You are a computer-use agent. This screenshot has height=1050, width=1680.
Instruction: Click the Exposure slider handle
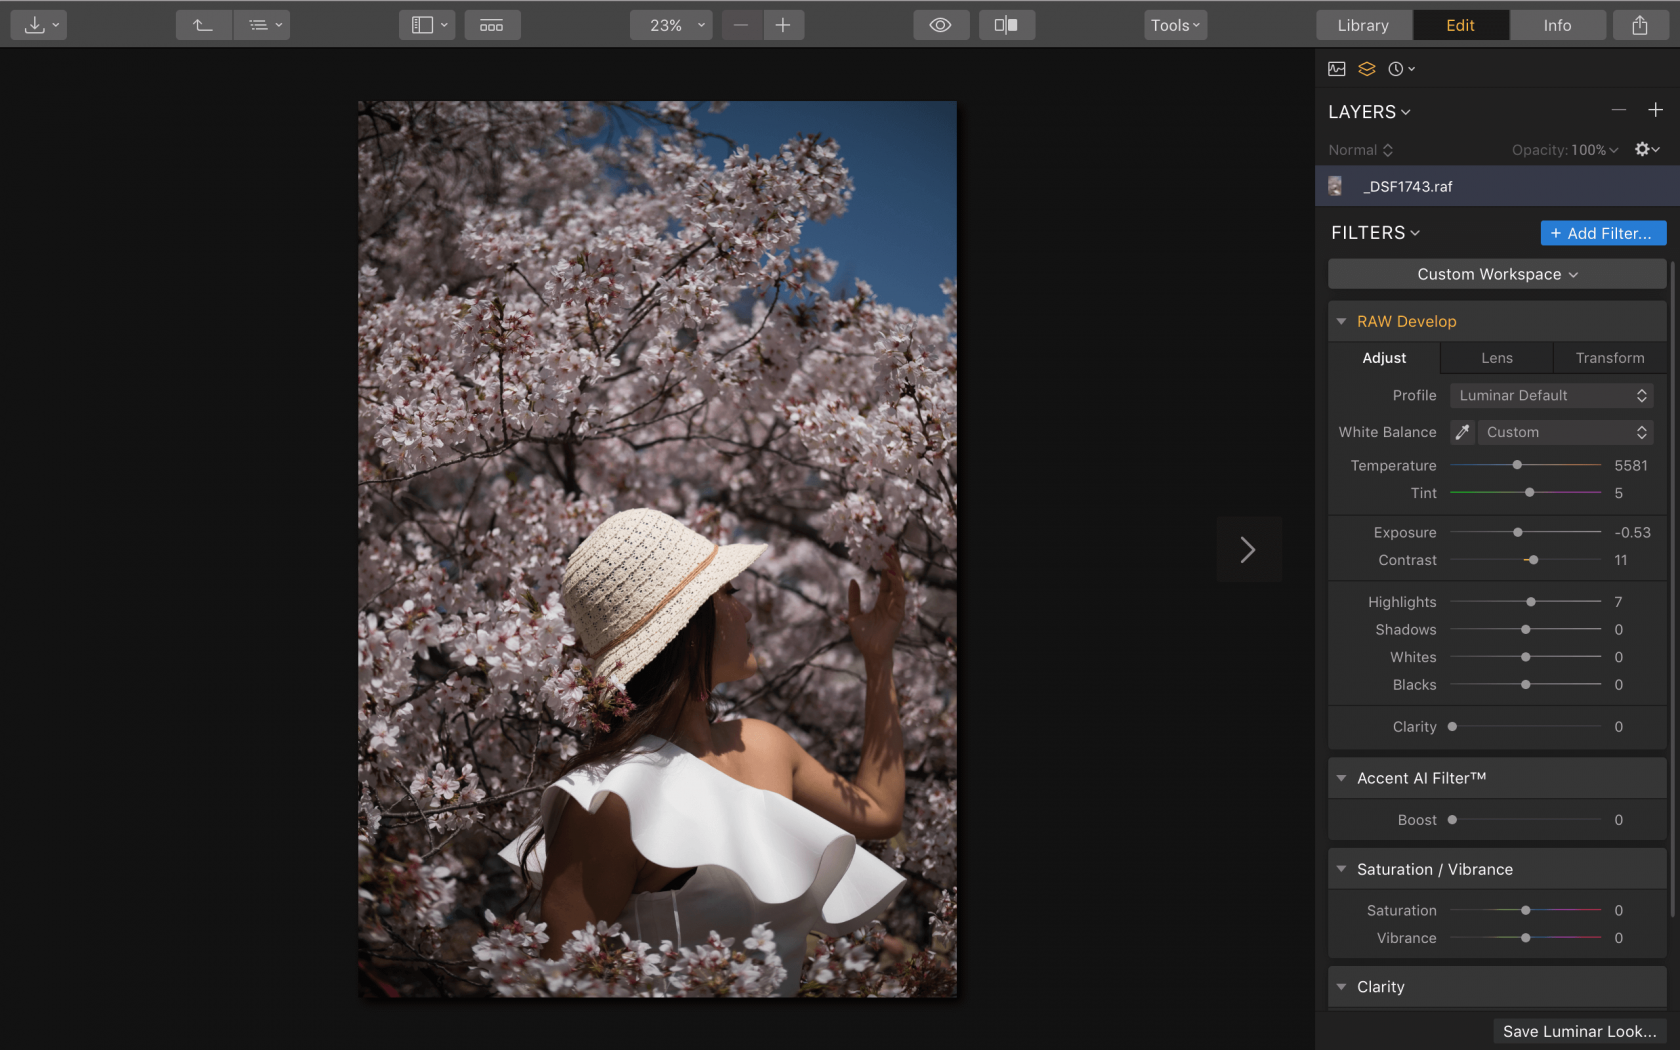coord(1518,533)
